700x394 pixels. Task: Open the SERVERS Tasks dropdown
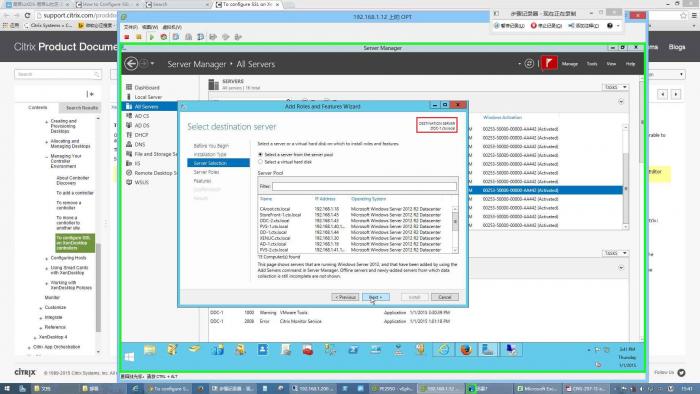click(616, 87)
